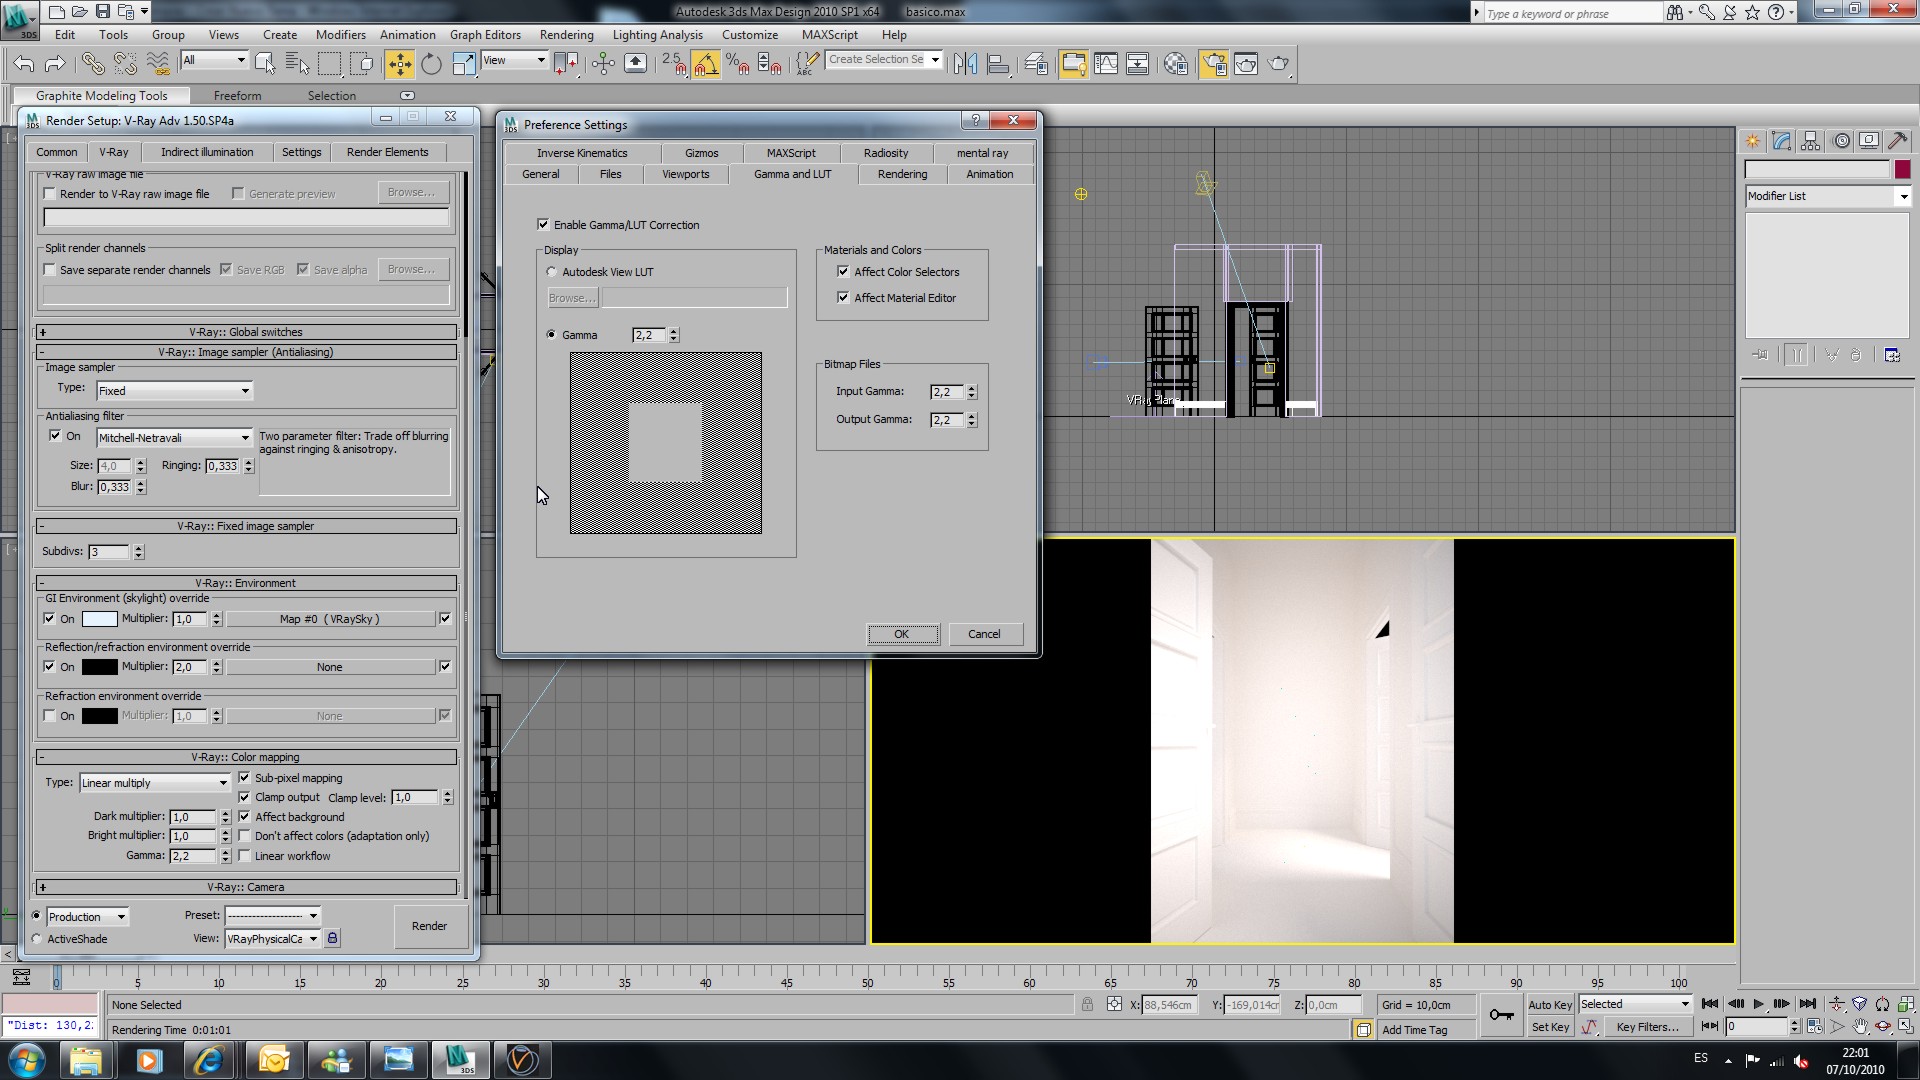Open the Image sampler Type dropdown
The image size is (1920, 1080).
174,391
